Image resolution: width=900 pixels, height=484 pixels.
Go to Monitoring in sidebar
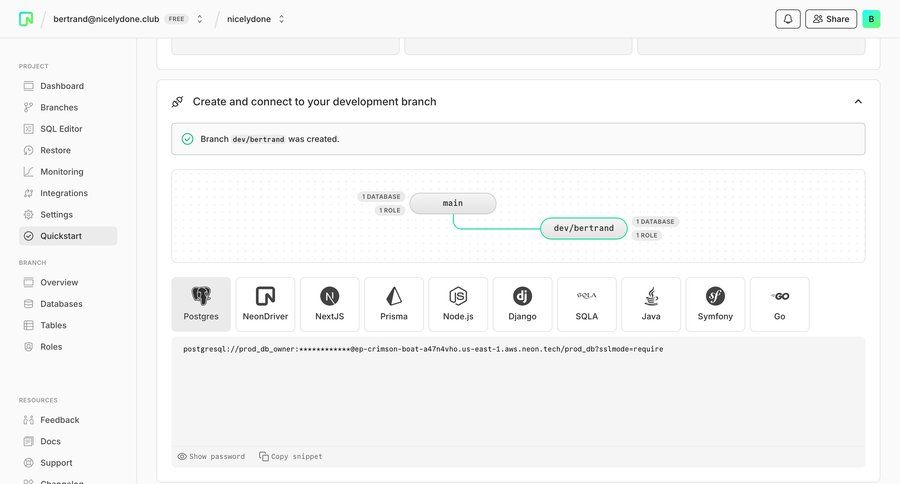(x=61, y=172)
